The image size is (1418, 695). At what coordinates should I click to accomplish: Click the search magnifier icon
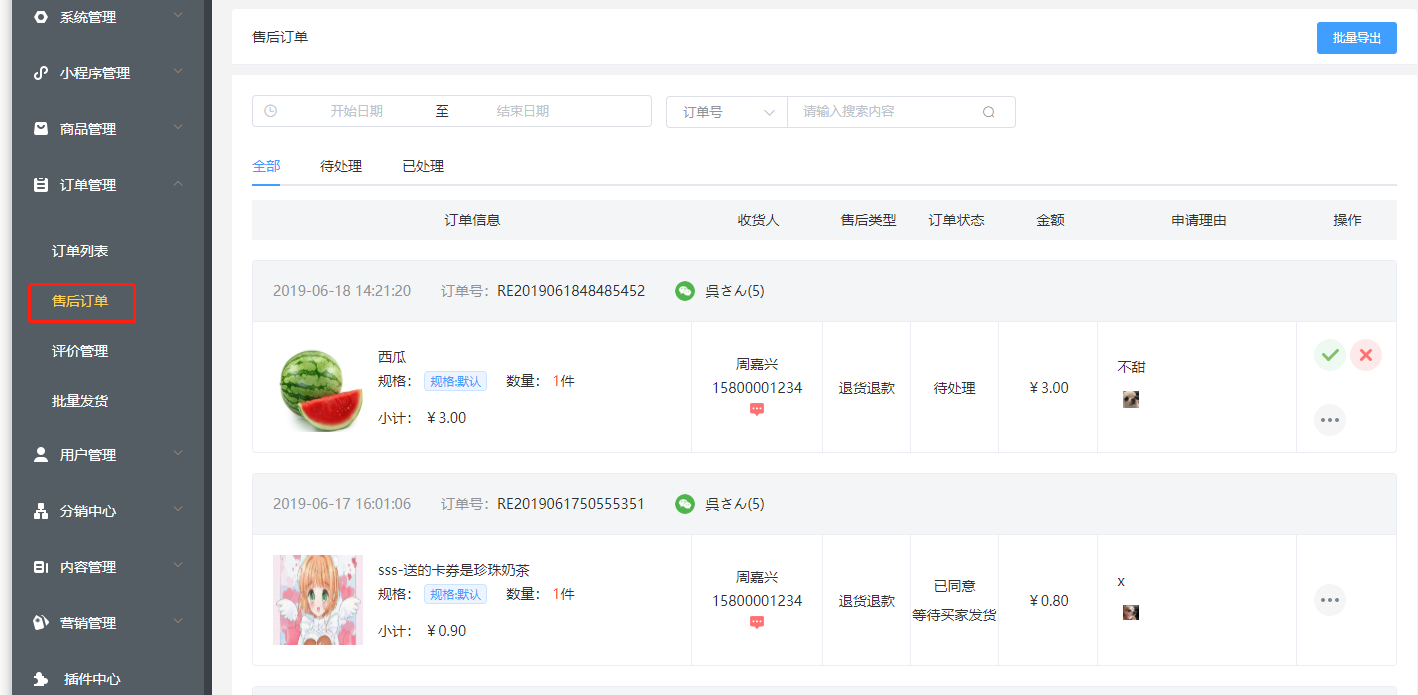click(988, 112)
